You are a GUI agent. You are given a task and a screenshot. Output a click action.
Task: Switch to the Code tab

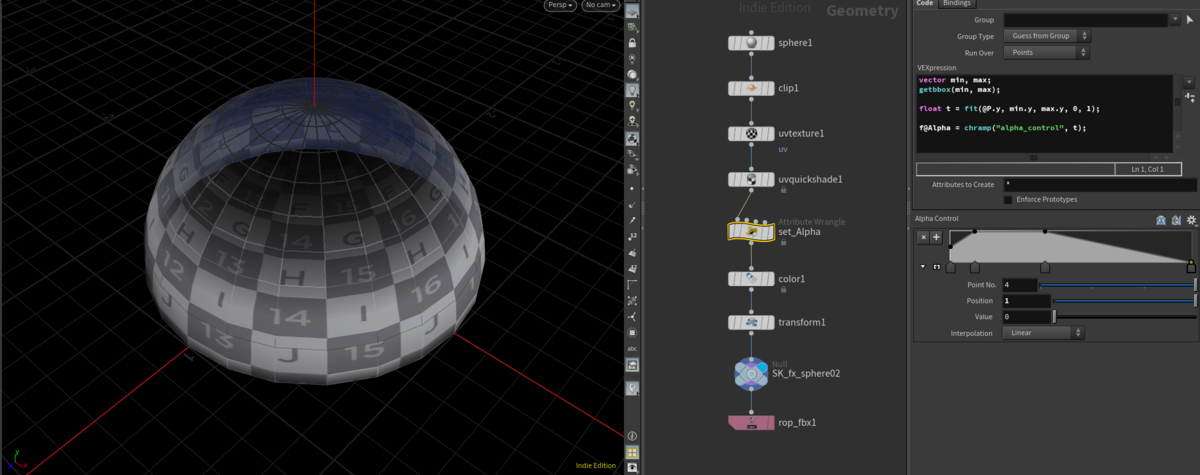924,4
